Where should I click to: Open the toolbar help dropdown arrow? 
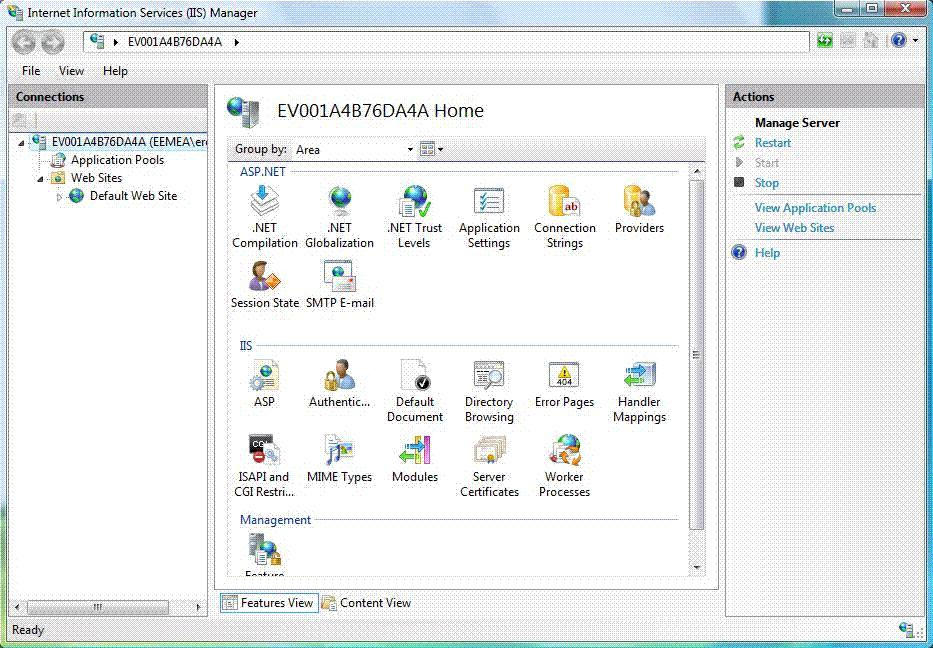pos(916,41)
